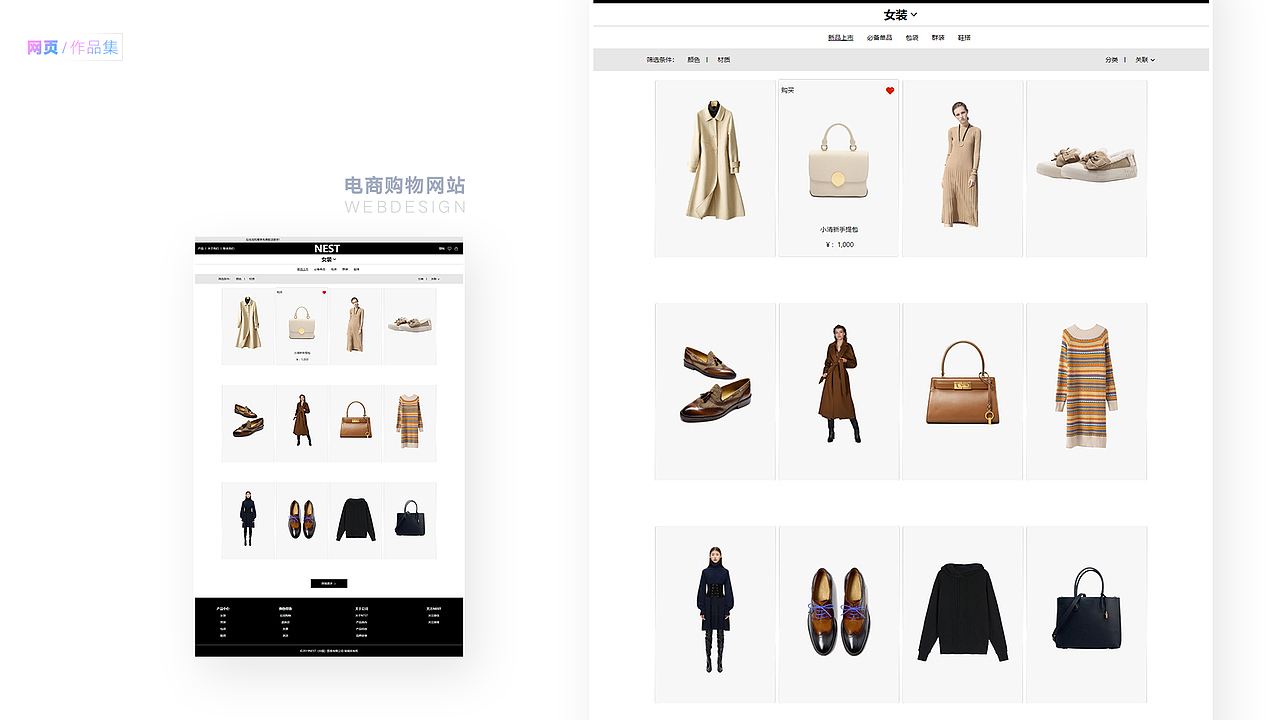The width and height of the screenshot is (1280, 720).
Task: Open 新品上市 tab in large page
Action: (841, 38)
